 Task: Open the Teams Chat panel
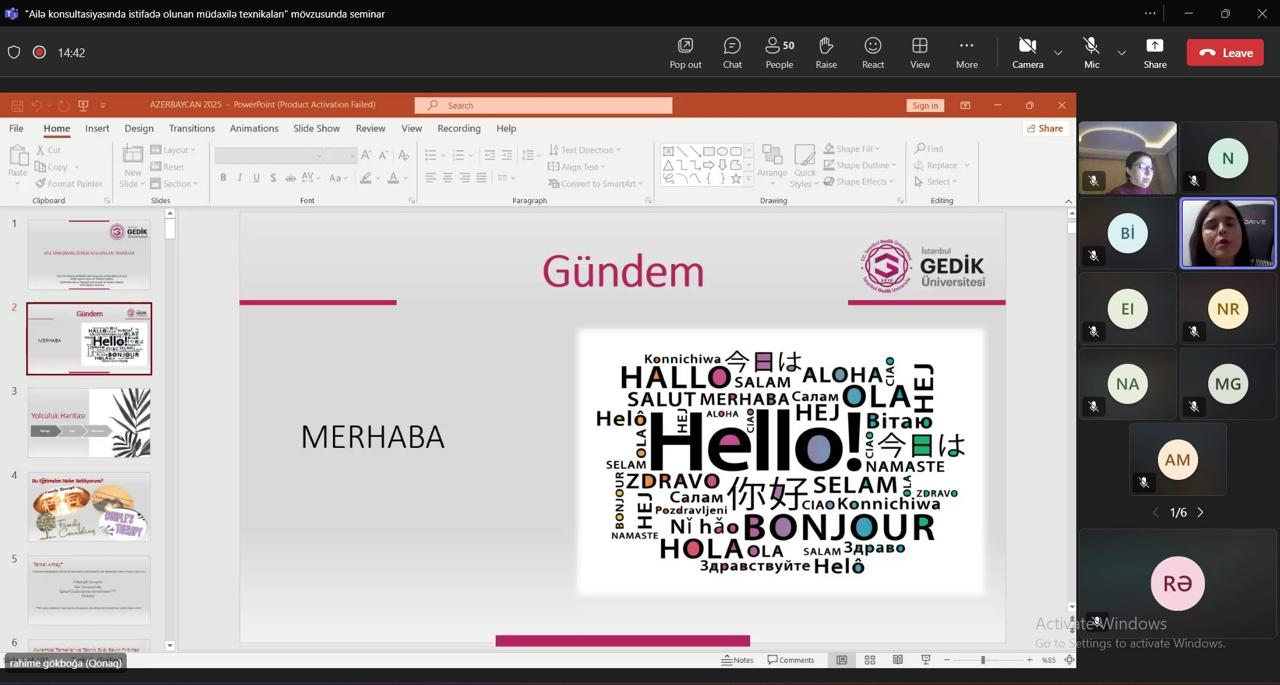[x=732, y=52]
